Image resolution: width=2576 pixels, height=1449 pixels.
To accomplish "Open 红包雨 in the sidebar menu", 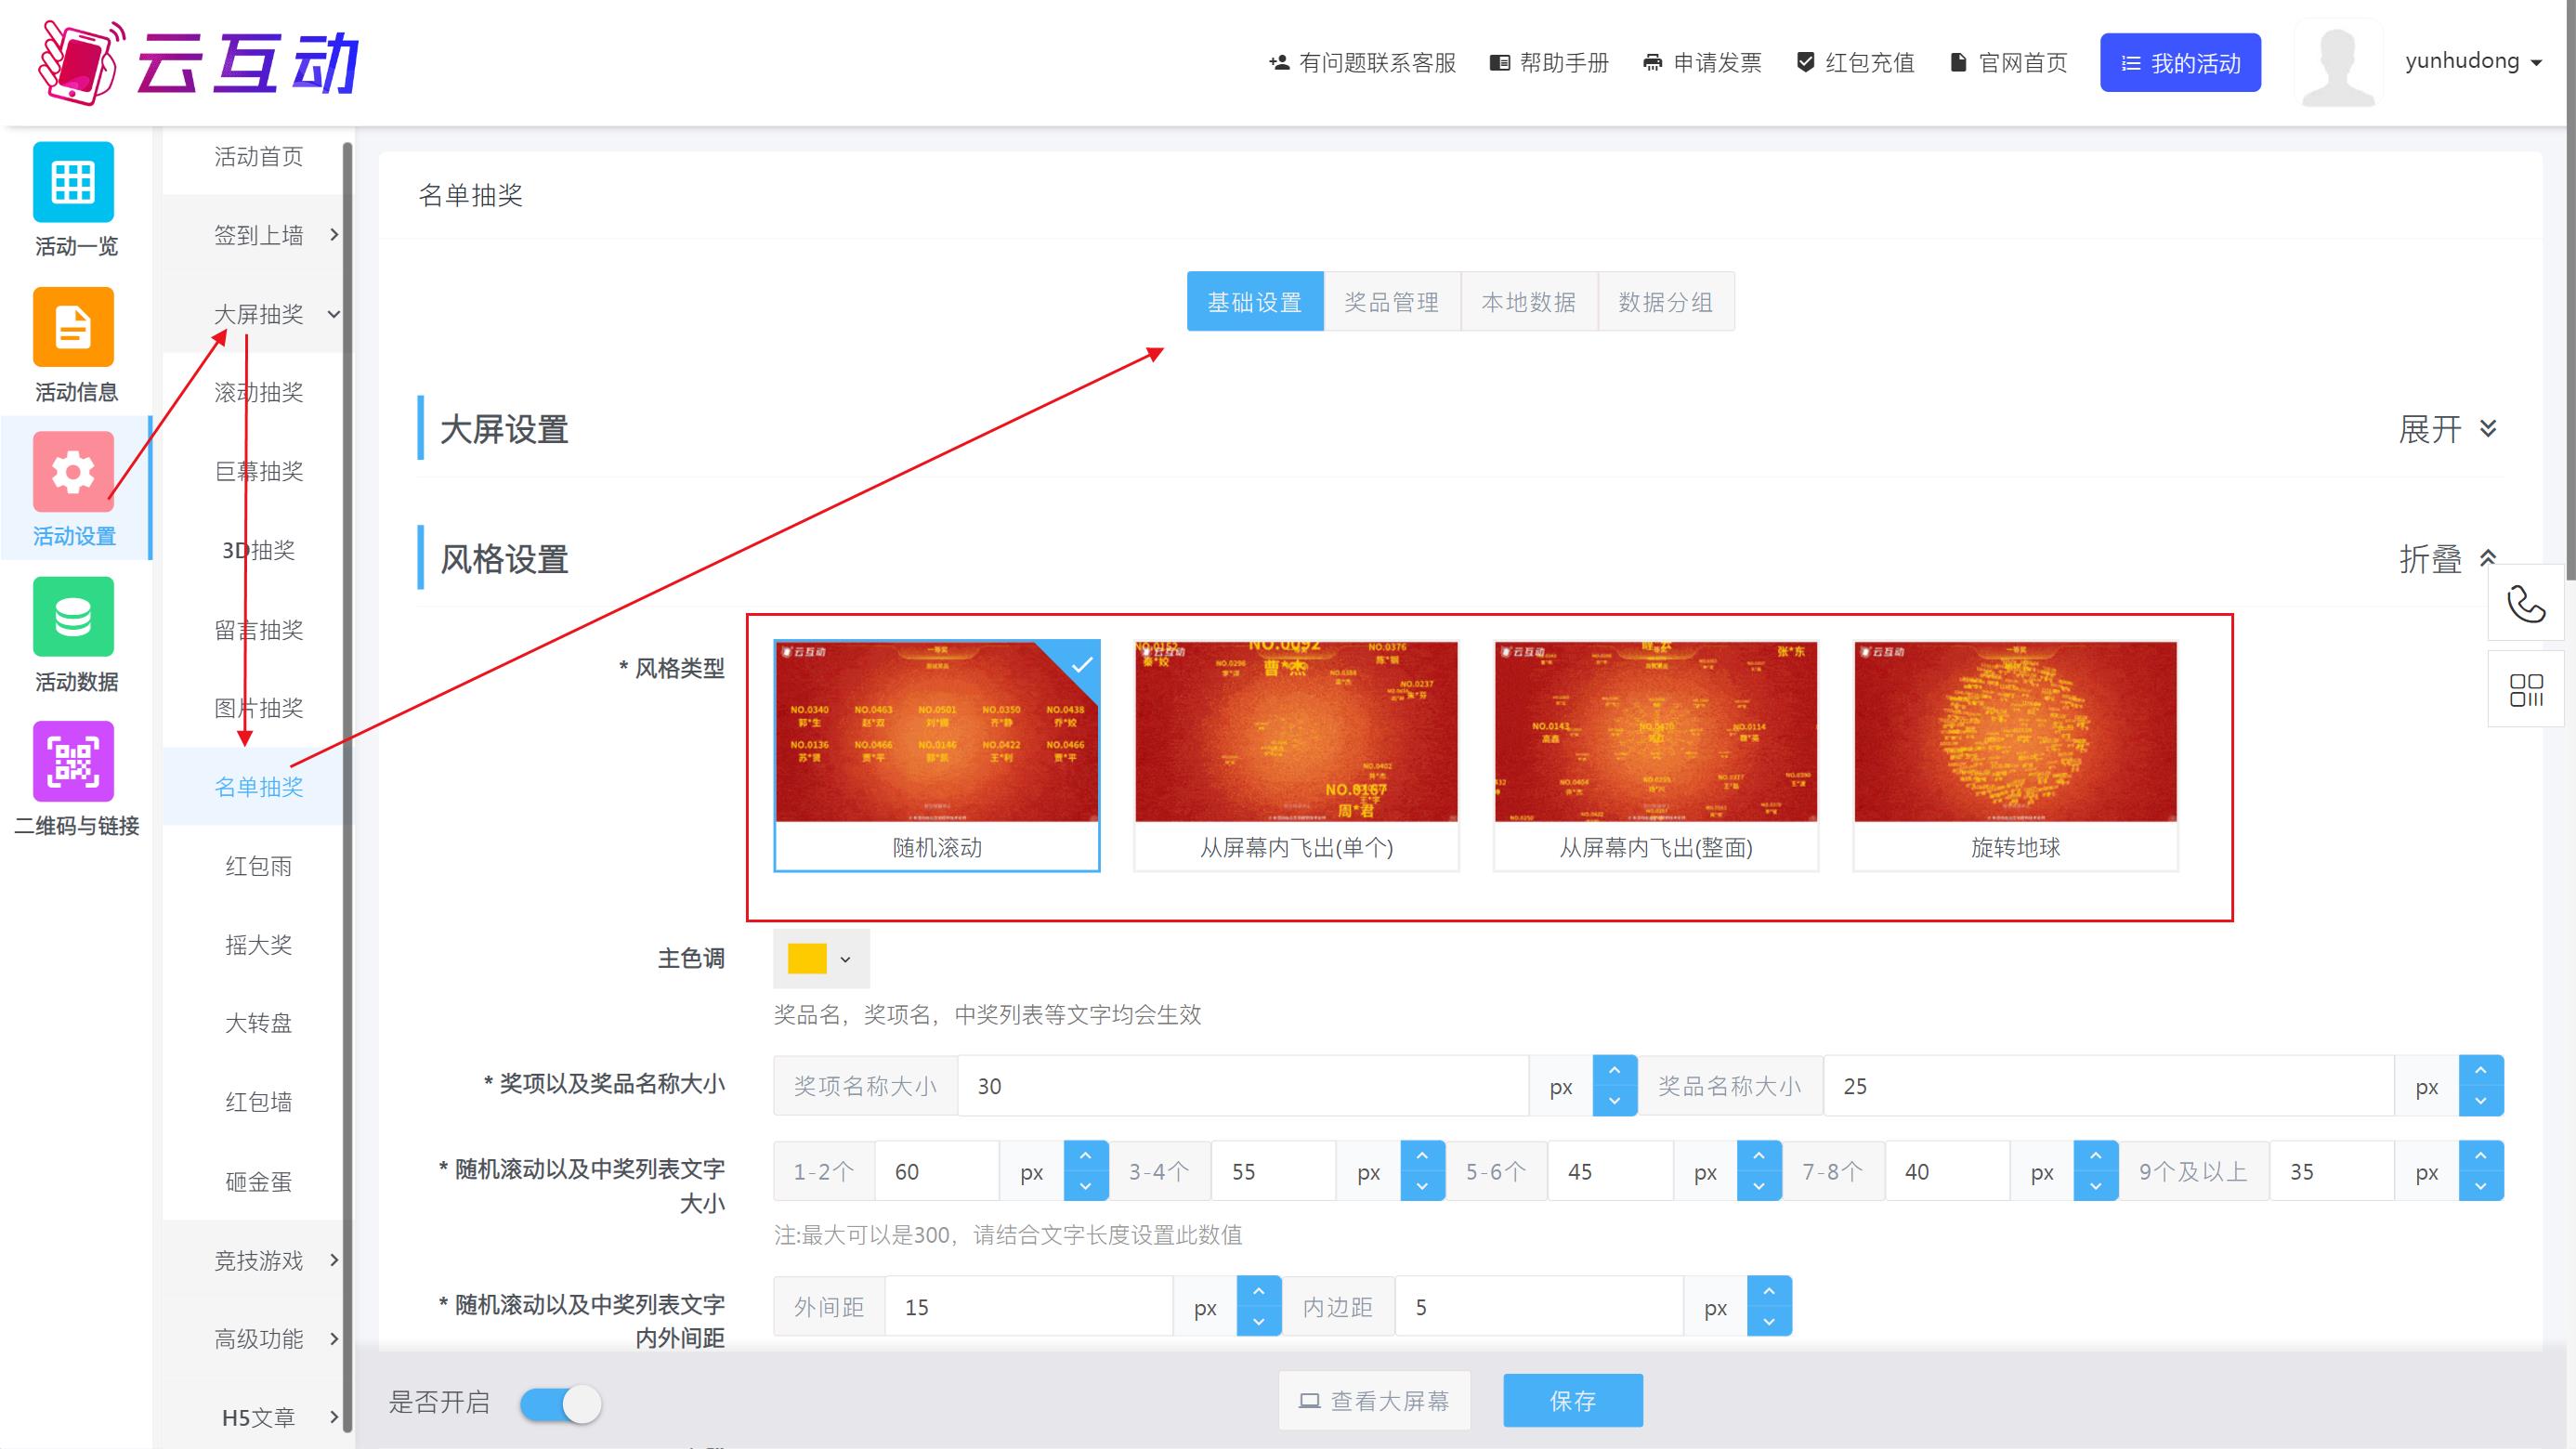I will click(x=258, y=866).
